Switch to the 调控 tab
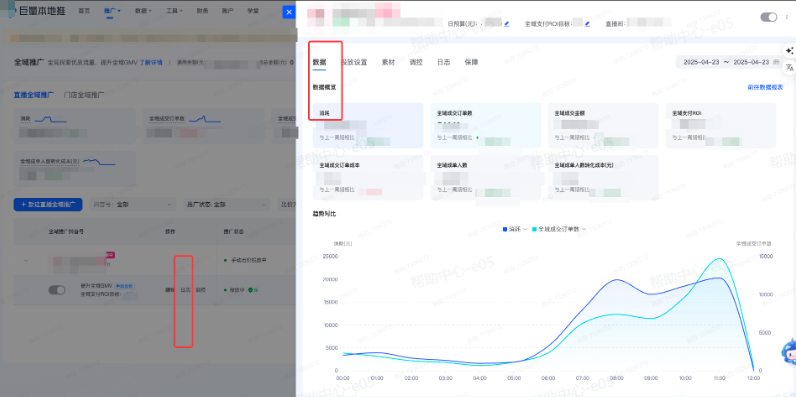 (416, 62)
